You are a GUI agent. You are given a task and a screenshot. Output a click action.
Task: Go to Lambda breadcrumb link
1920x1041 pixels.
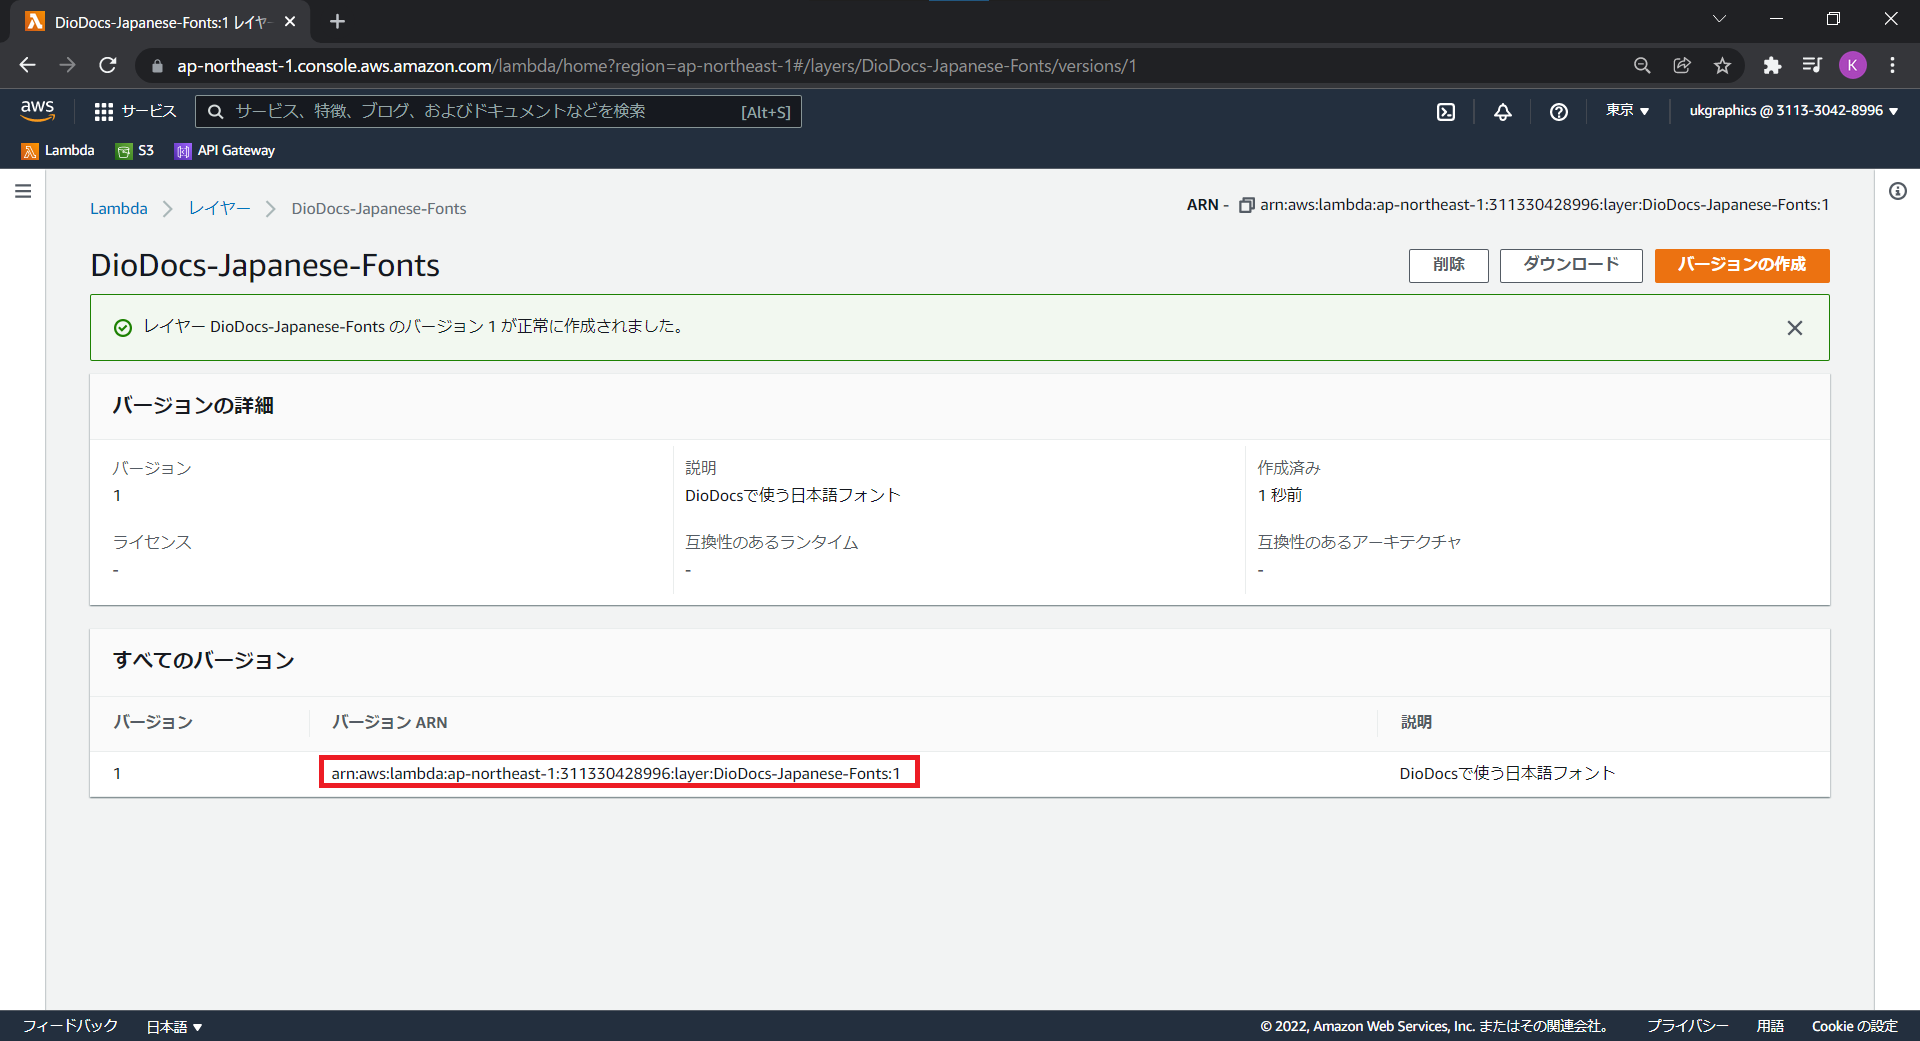pyautogui.click(x=118, y=208)
